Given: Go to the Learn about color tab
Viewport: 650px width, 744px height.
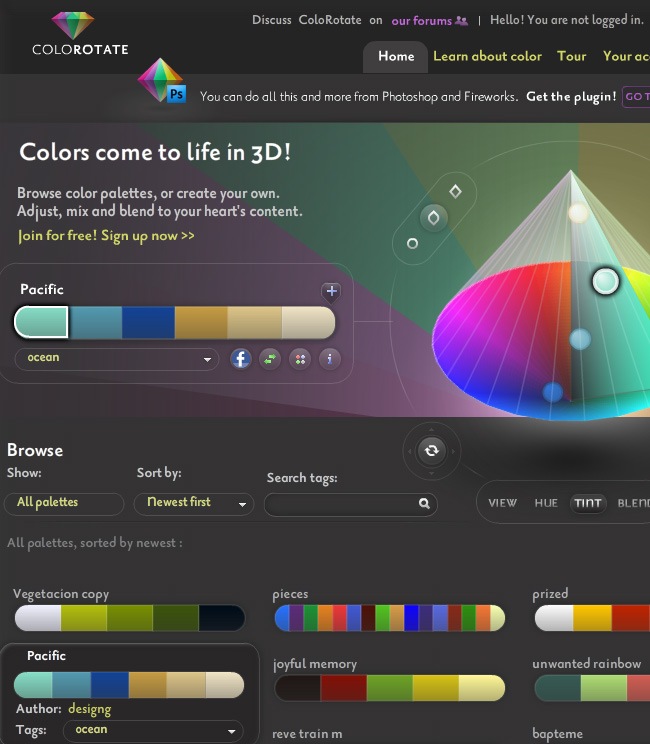Looking at the screenshot, I should coord(487,56).
